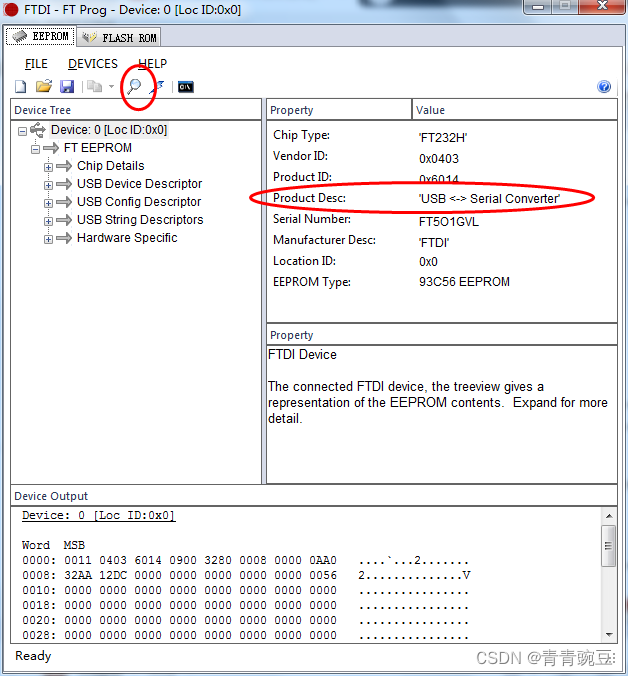Screen dimensions: 628x676
Task: Click the Product ID property label
Action: (x=302, y=177)
